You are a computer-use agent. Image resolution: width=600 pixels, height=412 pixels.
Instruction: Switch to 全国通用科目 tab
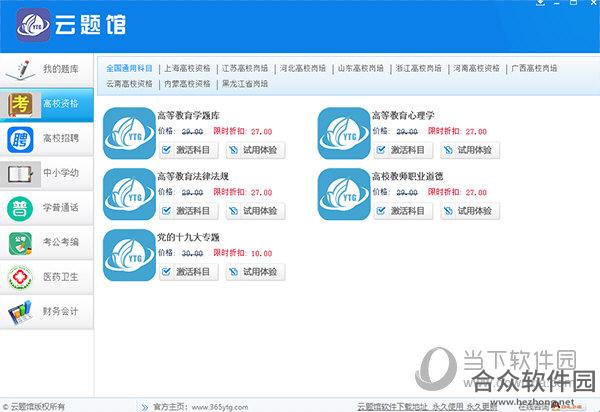129,68
